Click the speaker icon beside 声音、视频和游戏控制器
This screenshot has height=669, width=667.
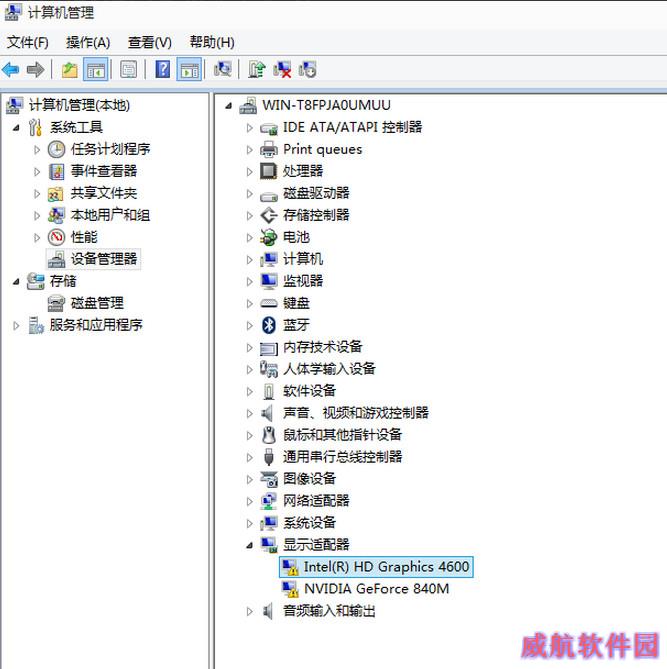(268, 413)
